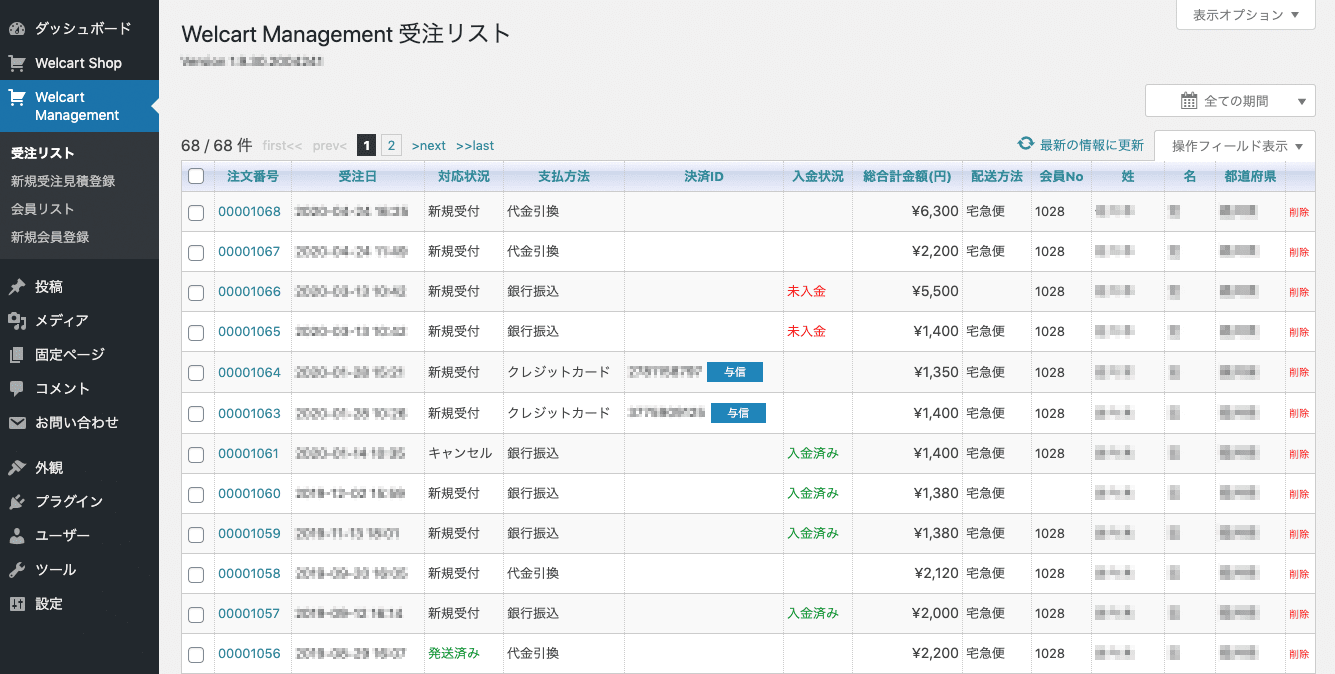Sort by the 支払方法 column header
The width and height of the screenshot is (1335, 674).
pyautogui.click(x=564, y=176)
